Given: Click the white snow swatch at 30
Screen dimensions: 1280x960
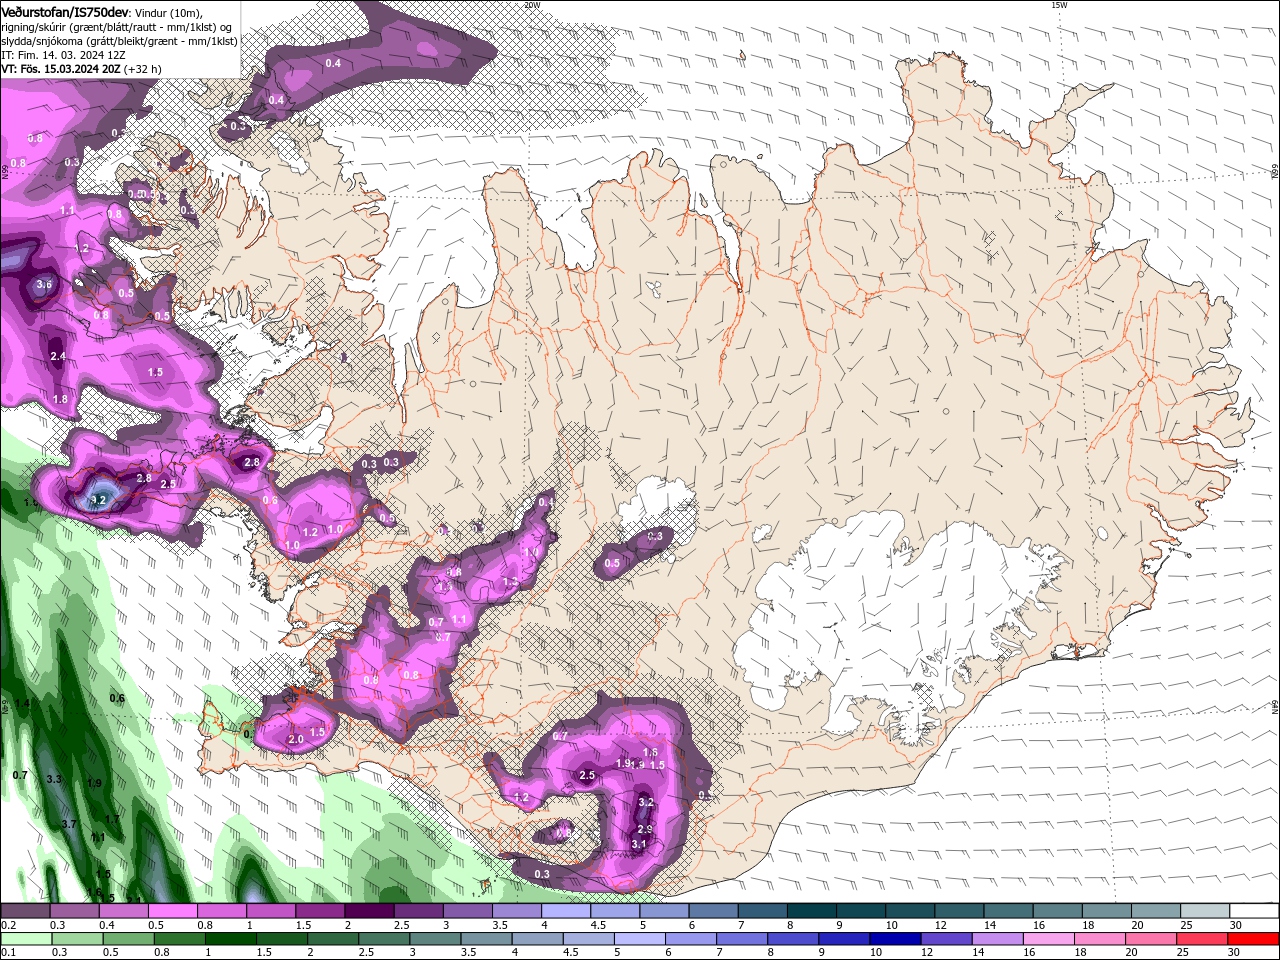Looking at the screenshot, I should pos(1254,911).
